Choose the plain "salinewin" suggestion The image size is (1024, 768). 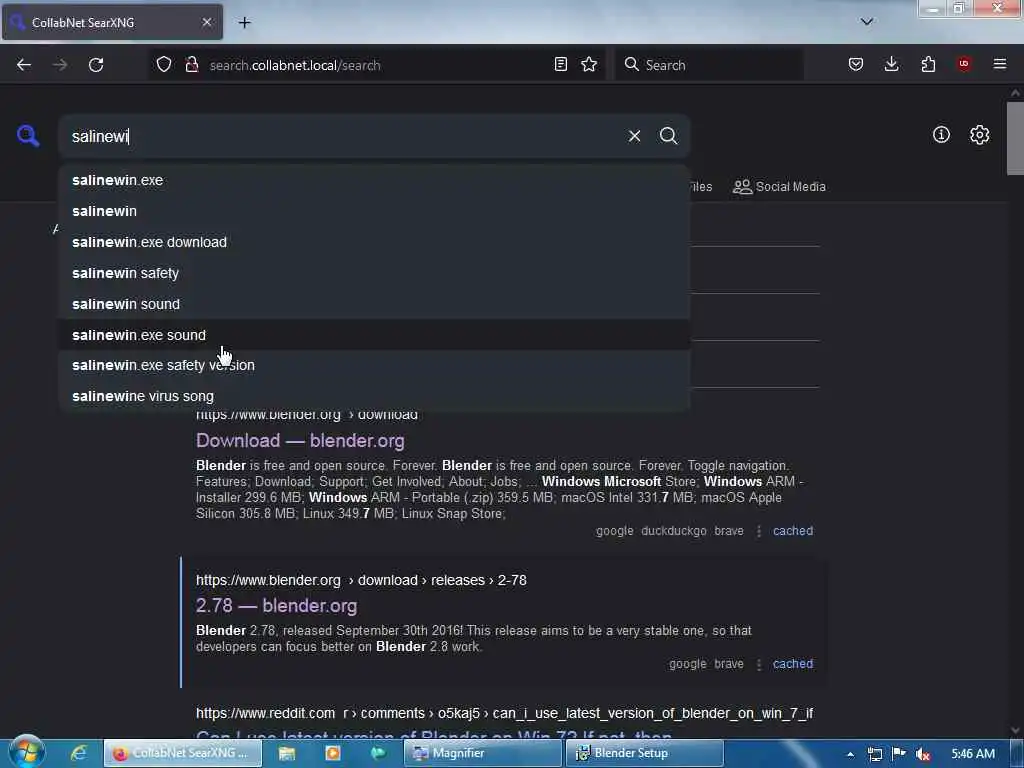click(374, 211)
